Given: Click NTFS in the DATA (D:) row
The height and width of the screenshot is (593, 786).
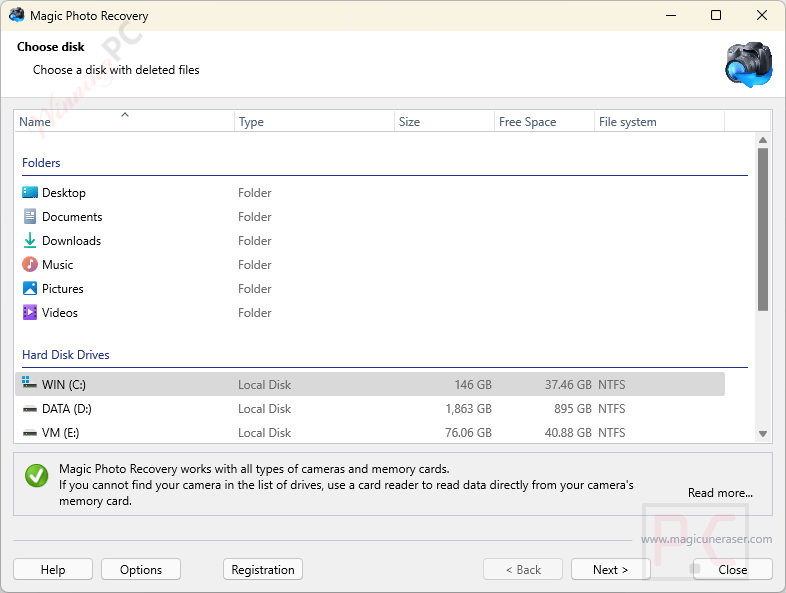Looking at the screenshot, I should [x=612, y=409].
